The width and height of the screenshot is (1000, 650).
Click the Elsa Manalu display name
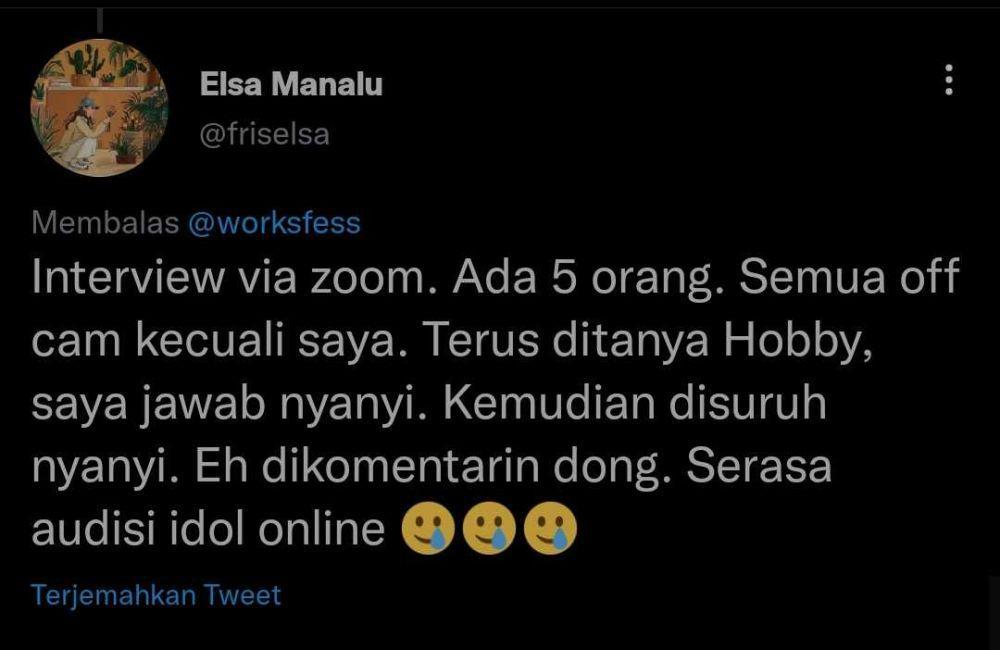(x=291, y=84)
